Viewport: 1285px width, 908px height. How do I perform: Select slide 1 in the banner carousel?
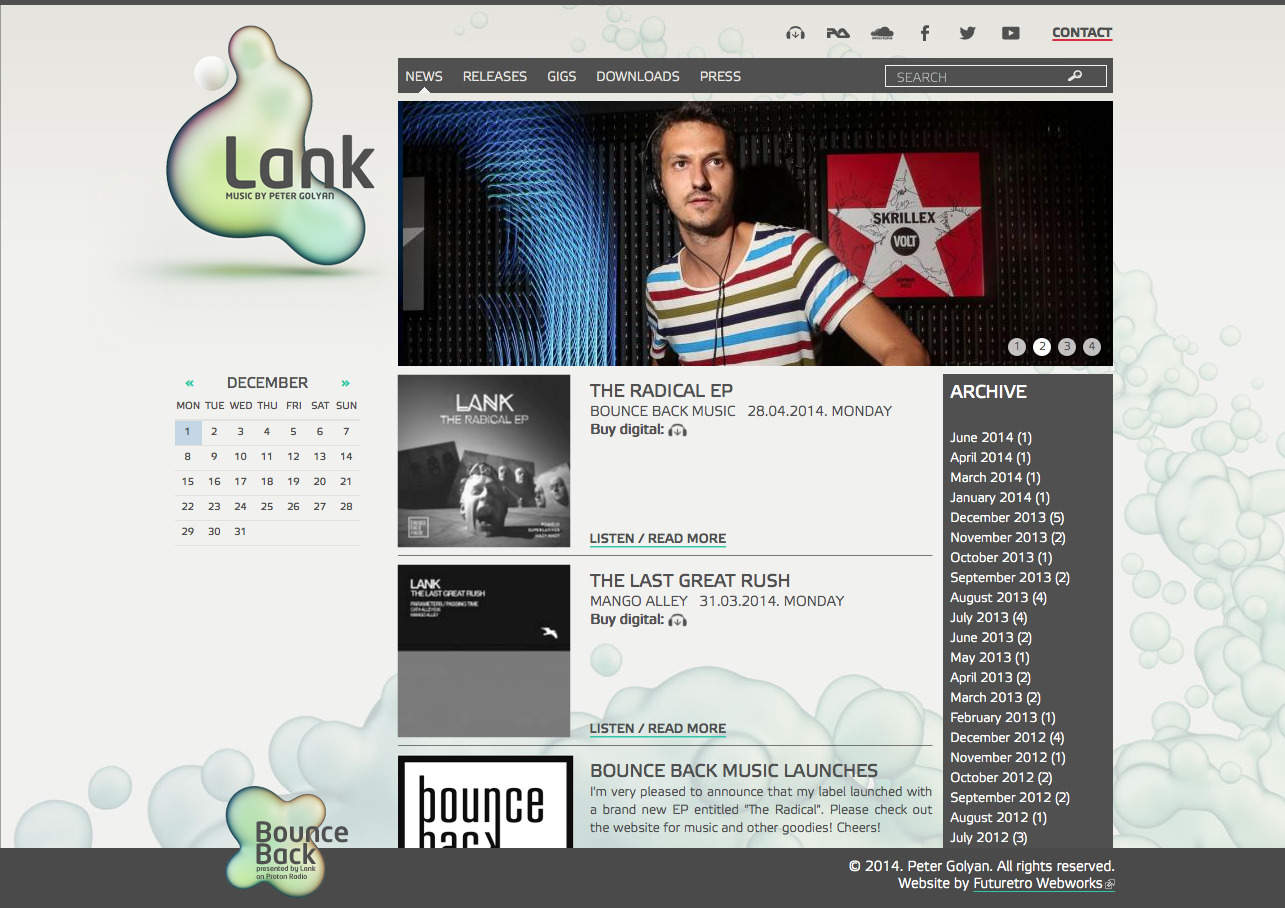[x=1016, y=347]
